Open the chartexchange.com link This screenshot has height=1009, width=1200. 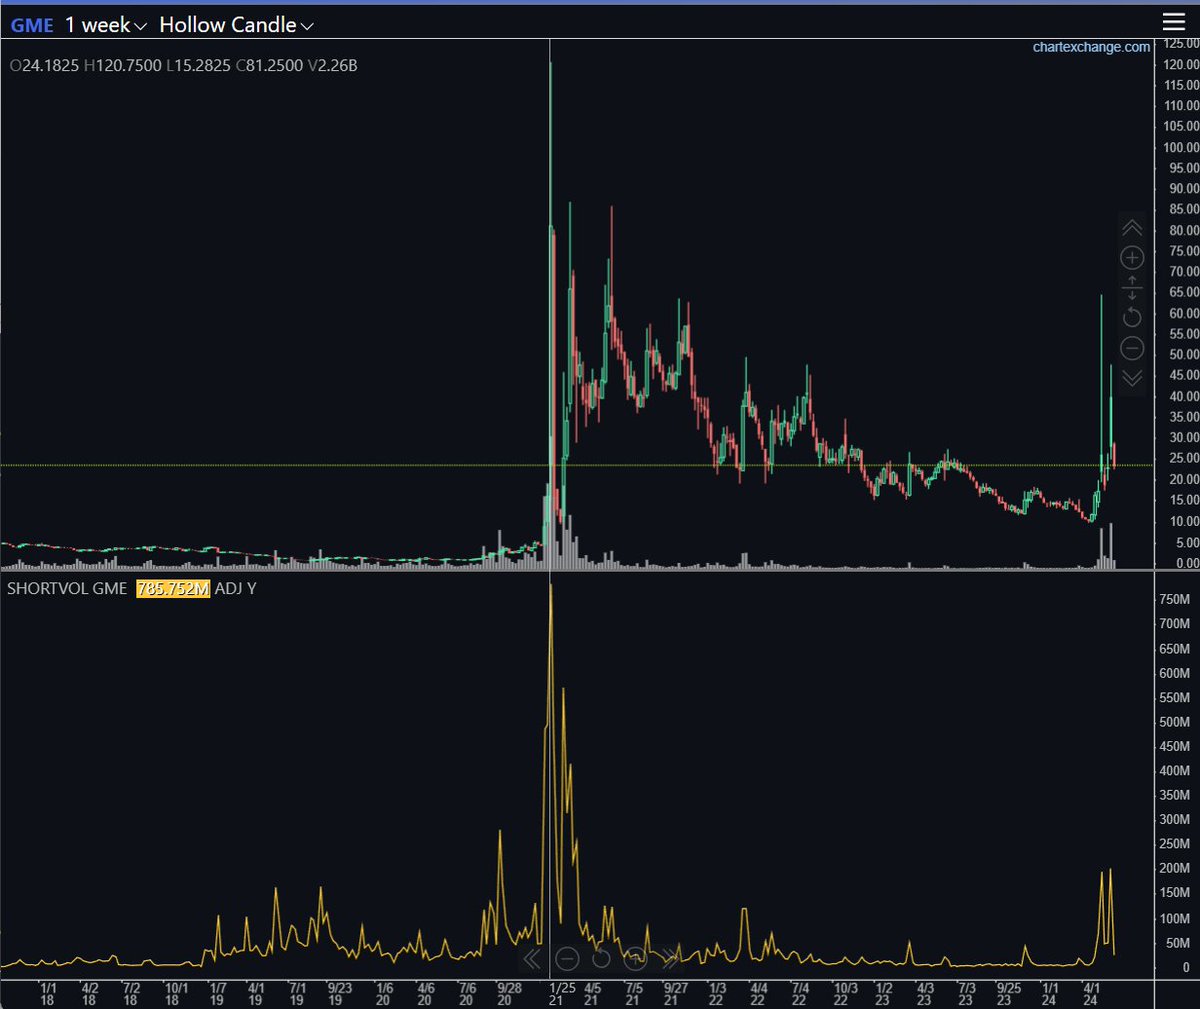[1091, 47]
